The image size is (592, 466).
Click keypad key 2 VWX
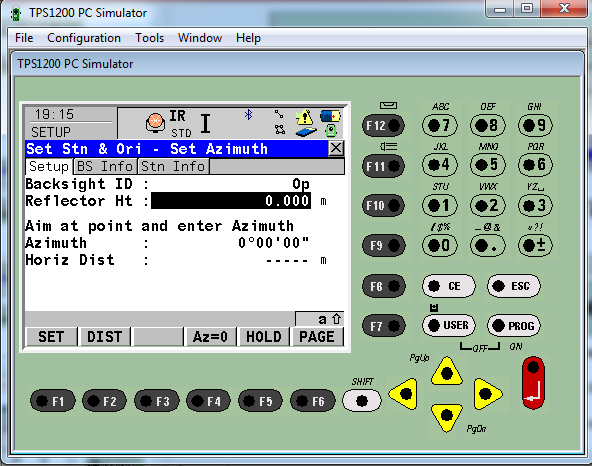coord(487,205)
